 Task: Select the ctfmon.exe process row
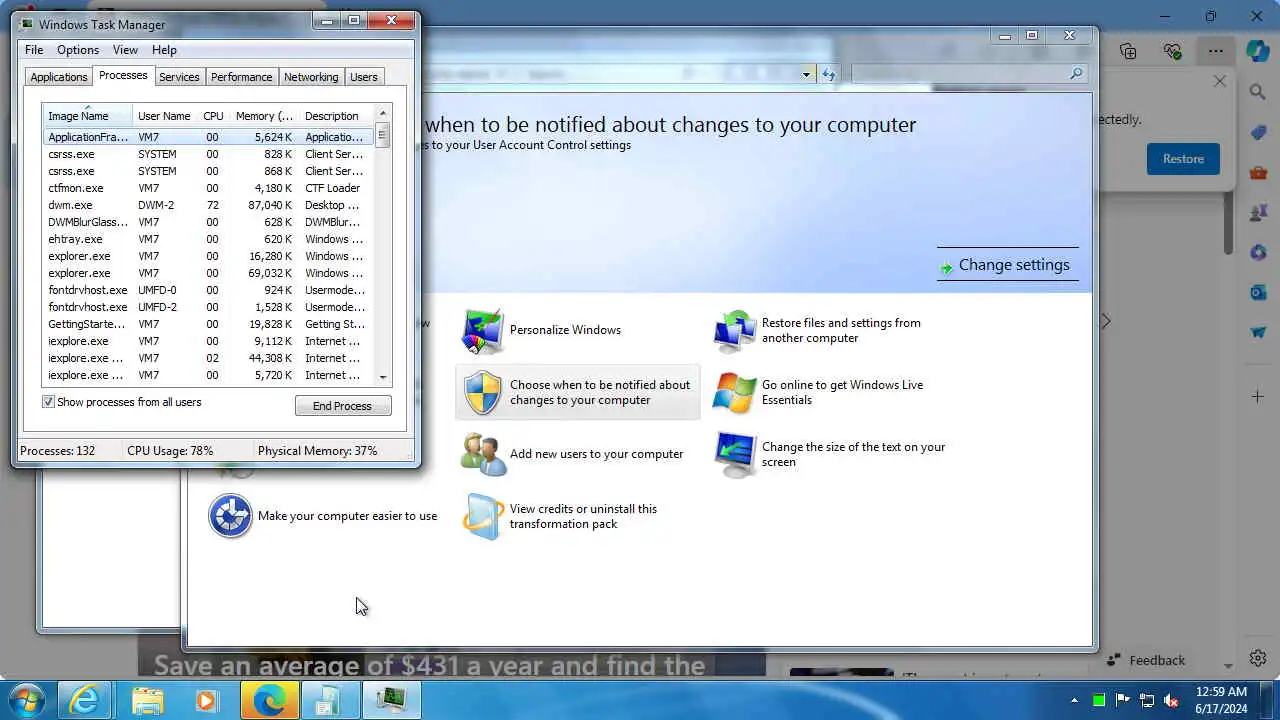pyautogui.click(x=208, y=188)
